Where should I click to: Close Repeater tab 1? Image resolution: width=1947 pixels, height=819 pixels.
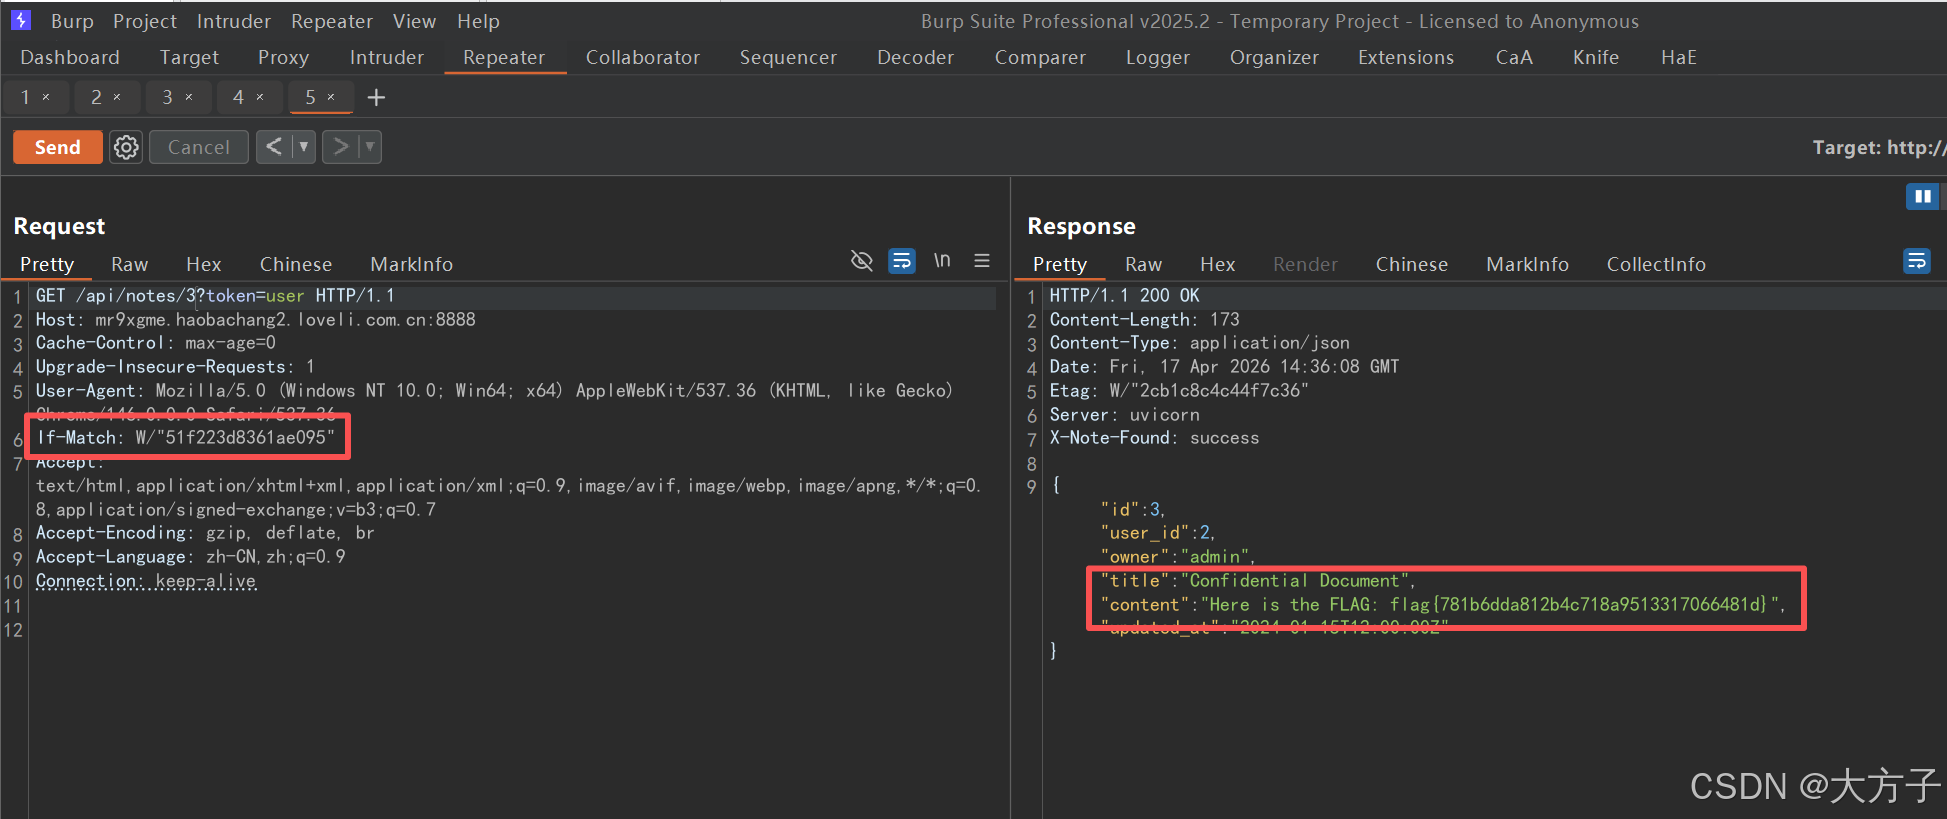(46, 97)
